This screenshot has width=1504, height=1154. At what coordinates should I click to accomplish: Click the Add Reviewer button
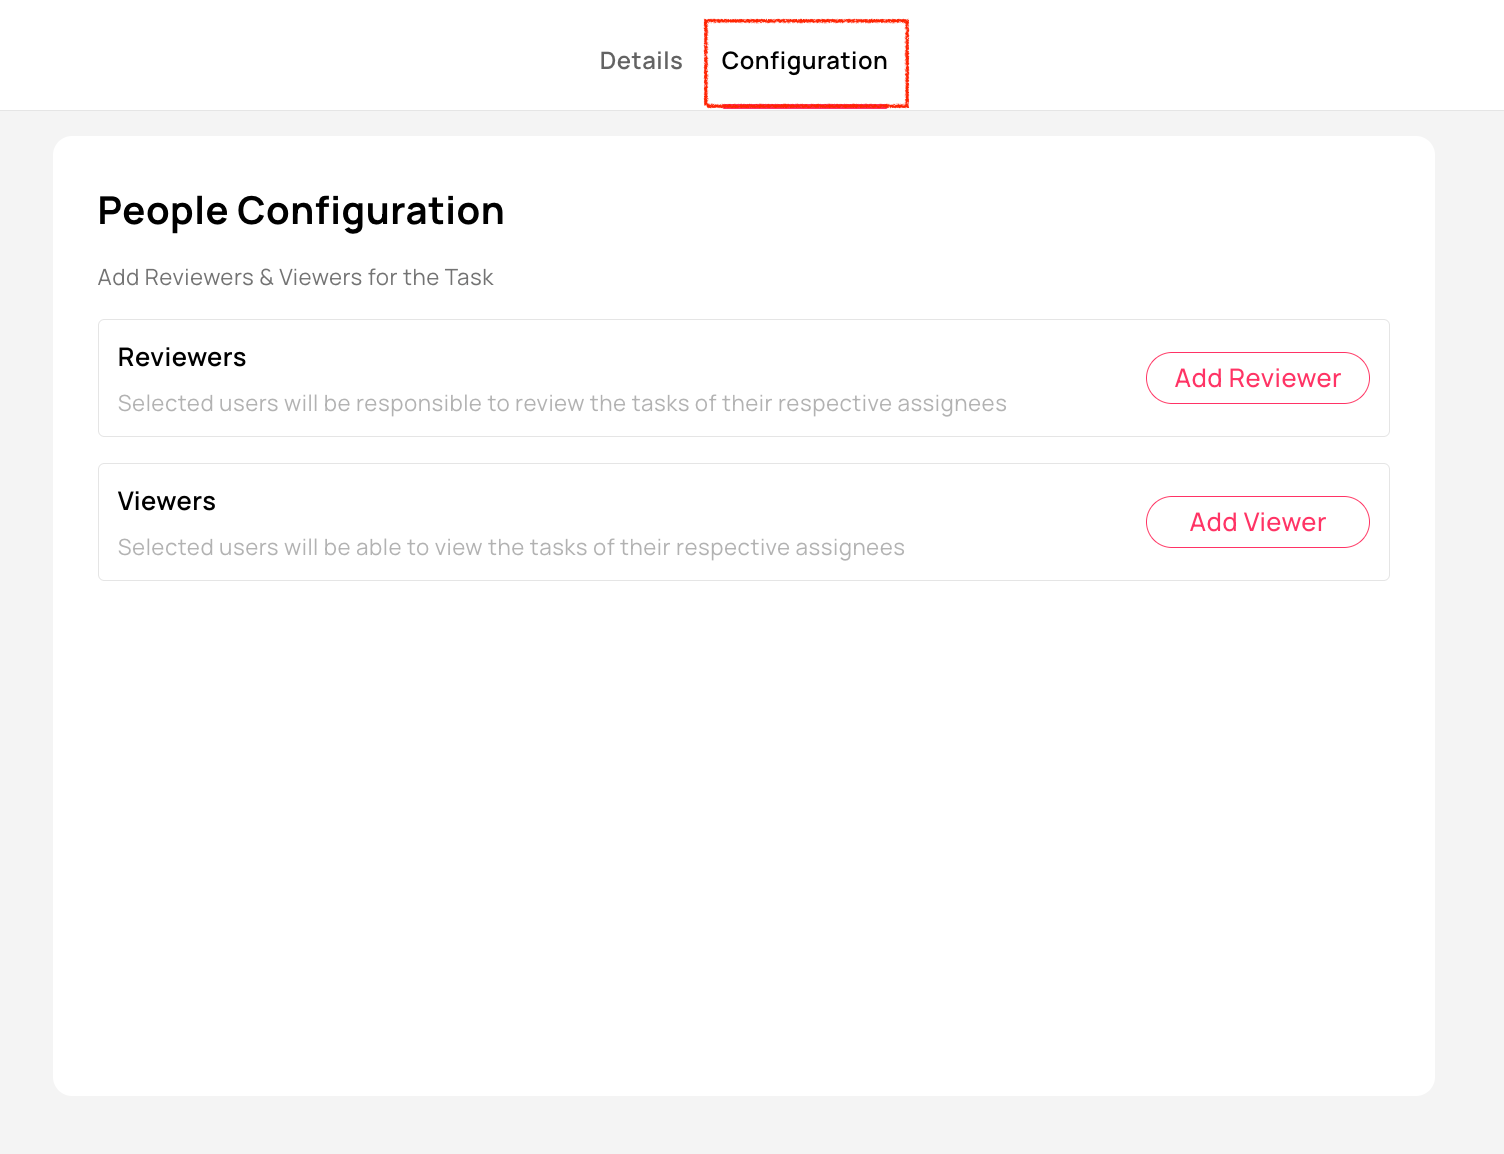coord(1257,378)
